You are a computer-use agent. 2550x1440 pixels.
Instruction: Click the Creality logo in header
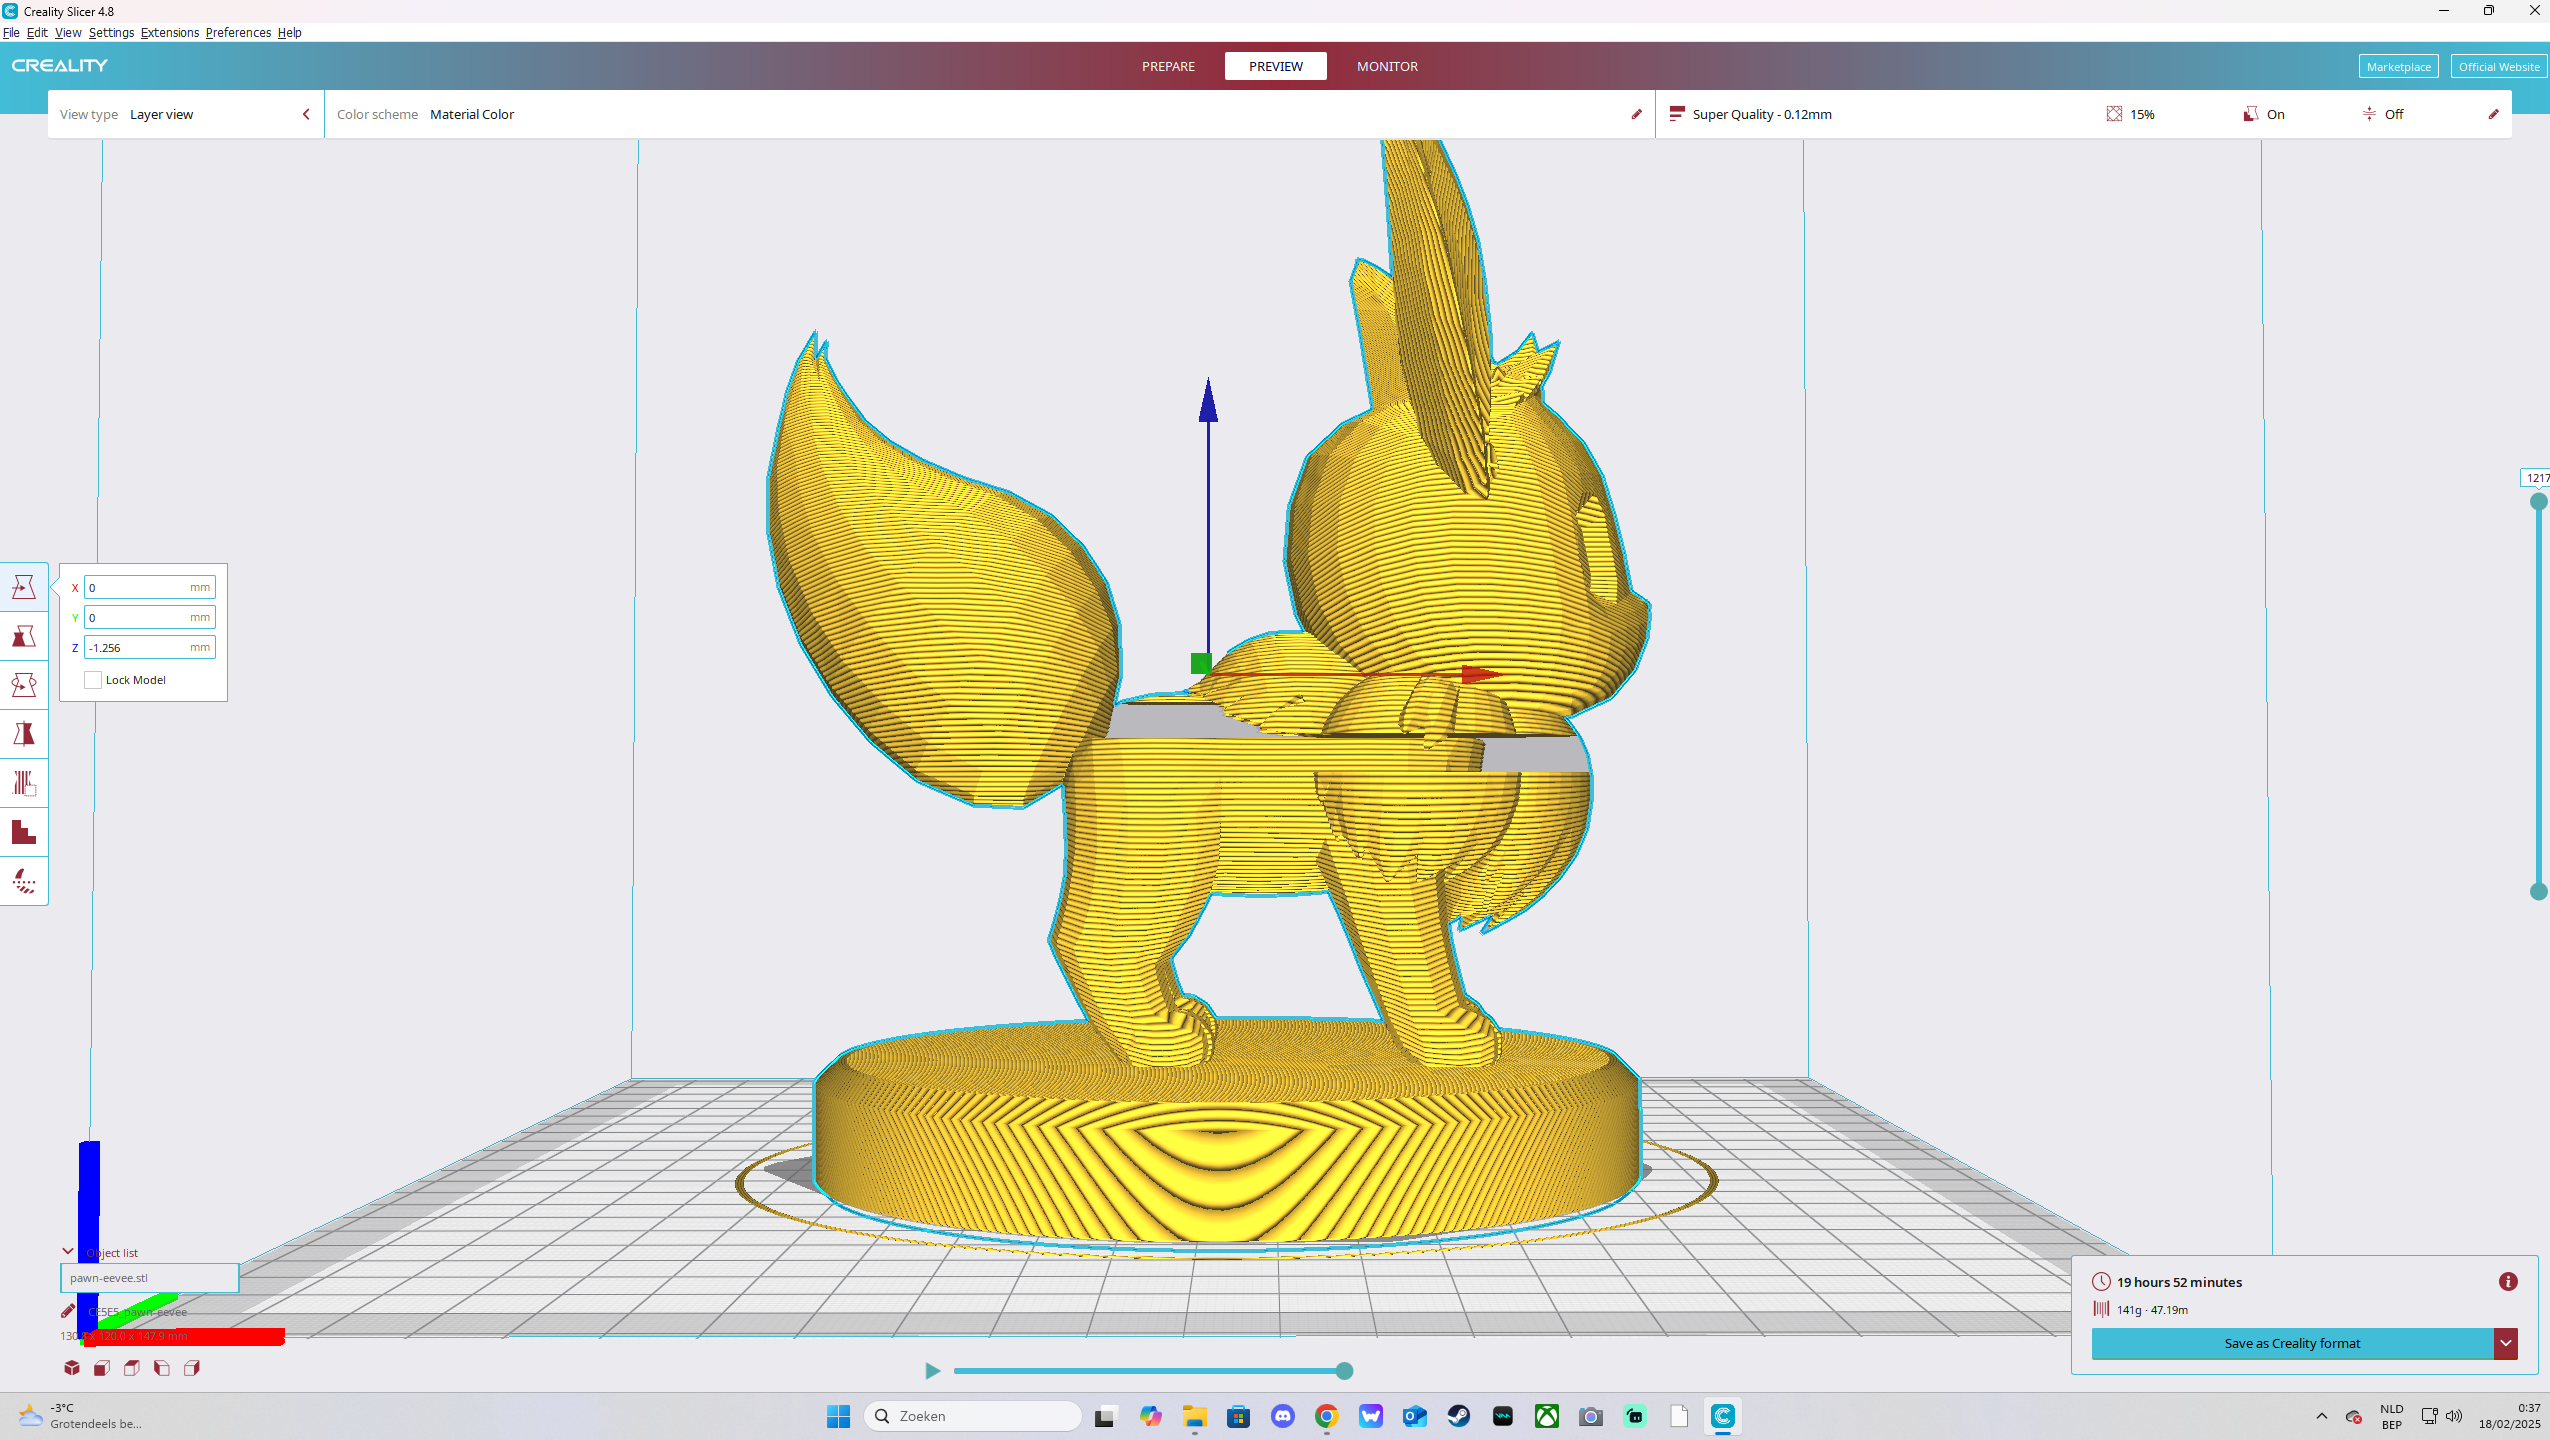pyautogui.click(x=60, y=66)
